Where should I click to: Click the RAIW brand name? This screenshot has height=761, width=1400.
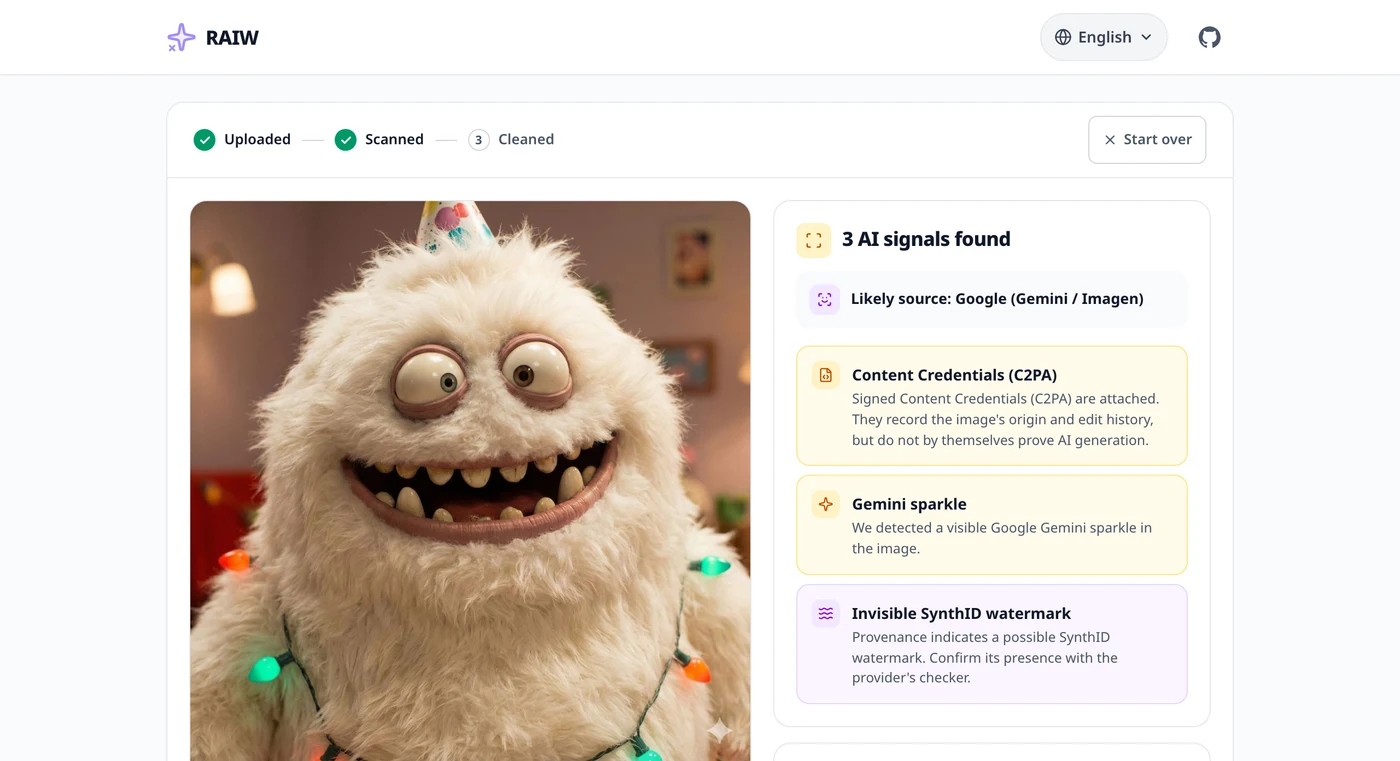232,38
